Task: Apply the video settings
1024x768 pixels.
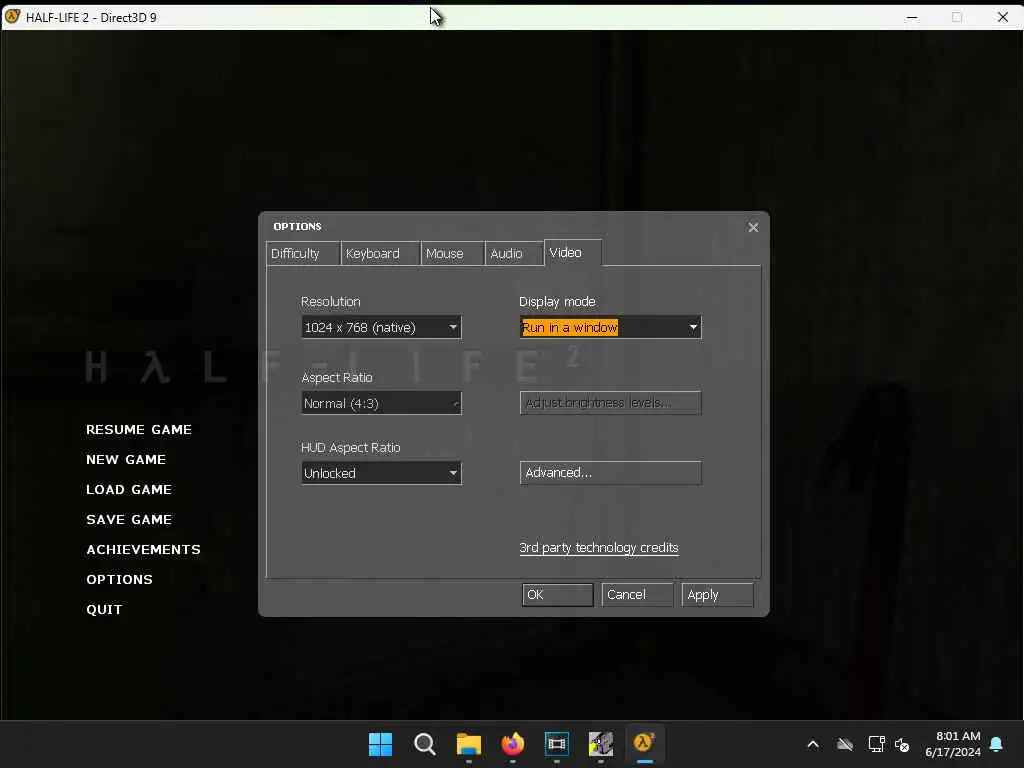Action: click(717, 595)
